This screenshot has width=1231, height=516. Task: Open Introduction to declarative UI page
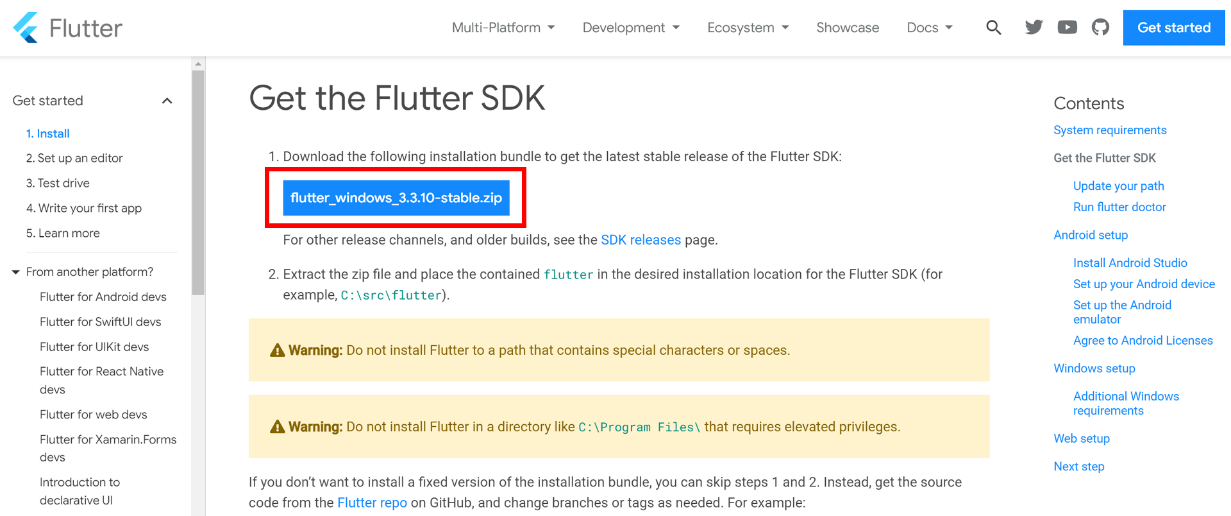click(80, 491)
